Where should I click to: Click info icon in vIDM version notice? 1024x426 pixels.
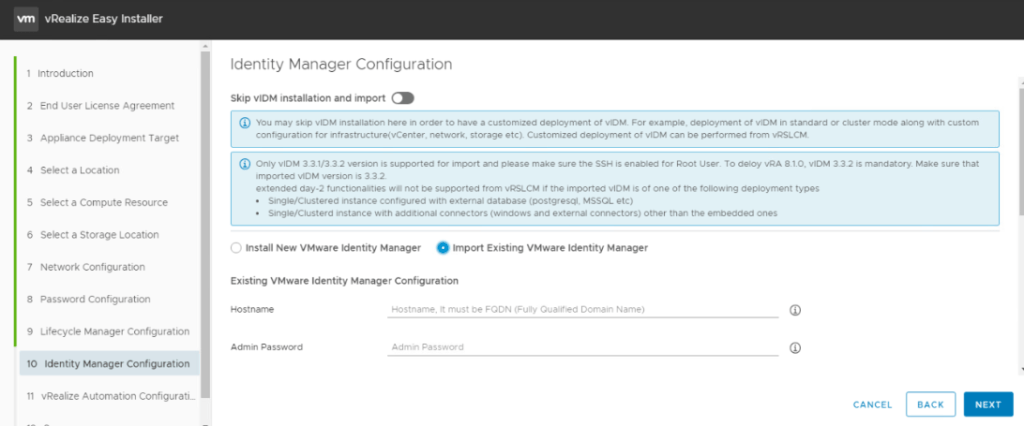[245, 164]
